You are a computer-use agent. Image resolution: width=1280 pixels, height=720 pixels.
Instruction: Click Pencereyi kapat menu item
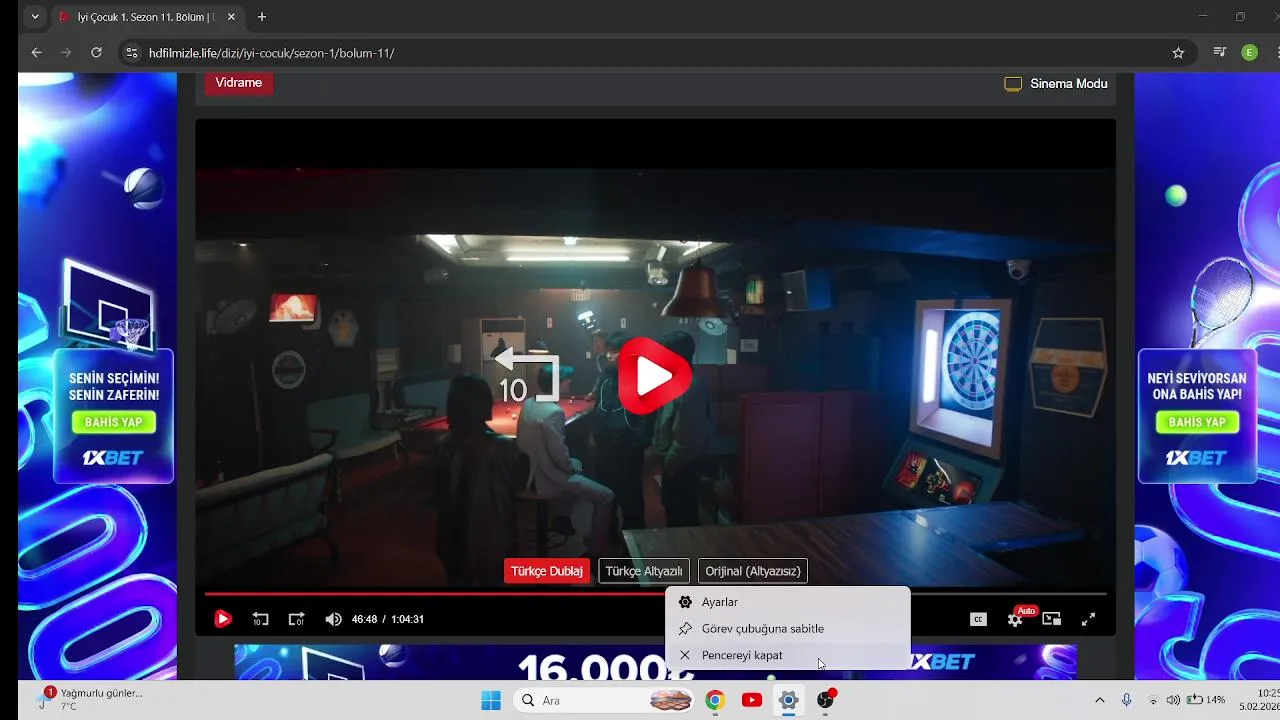tap(788, 655)
